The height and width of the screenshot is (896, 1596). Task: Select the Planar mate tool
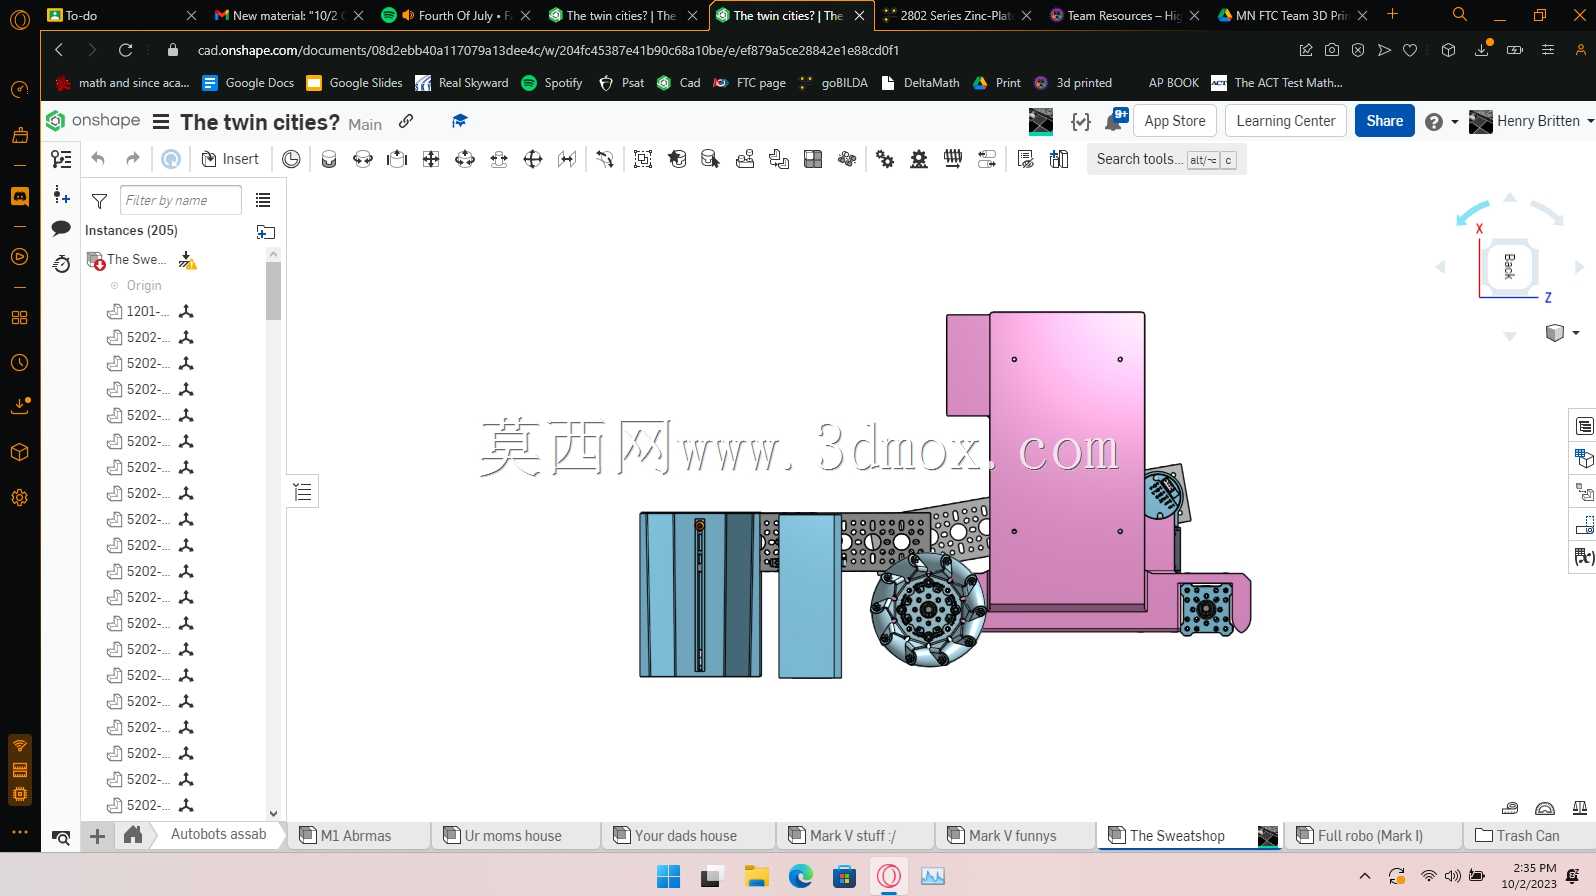pos(431,159)
